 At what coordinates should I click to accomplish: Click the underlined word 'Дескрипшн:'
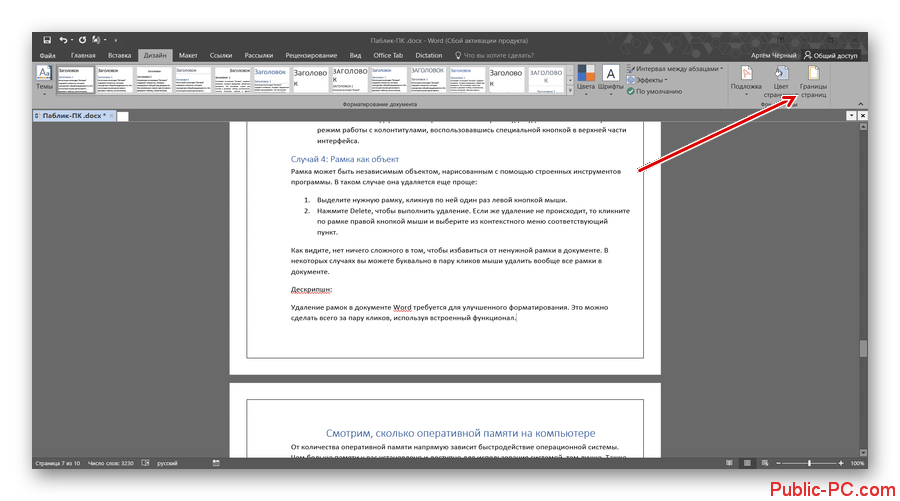pyautogui.click(x=311, y=289)
